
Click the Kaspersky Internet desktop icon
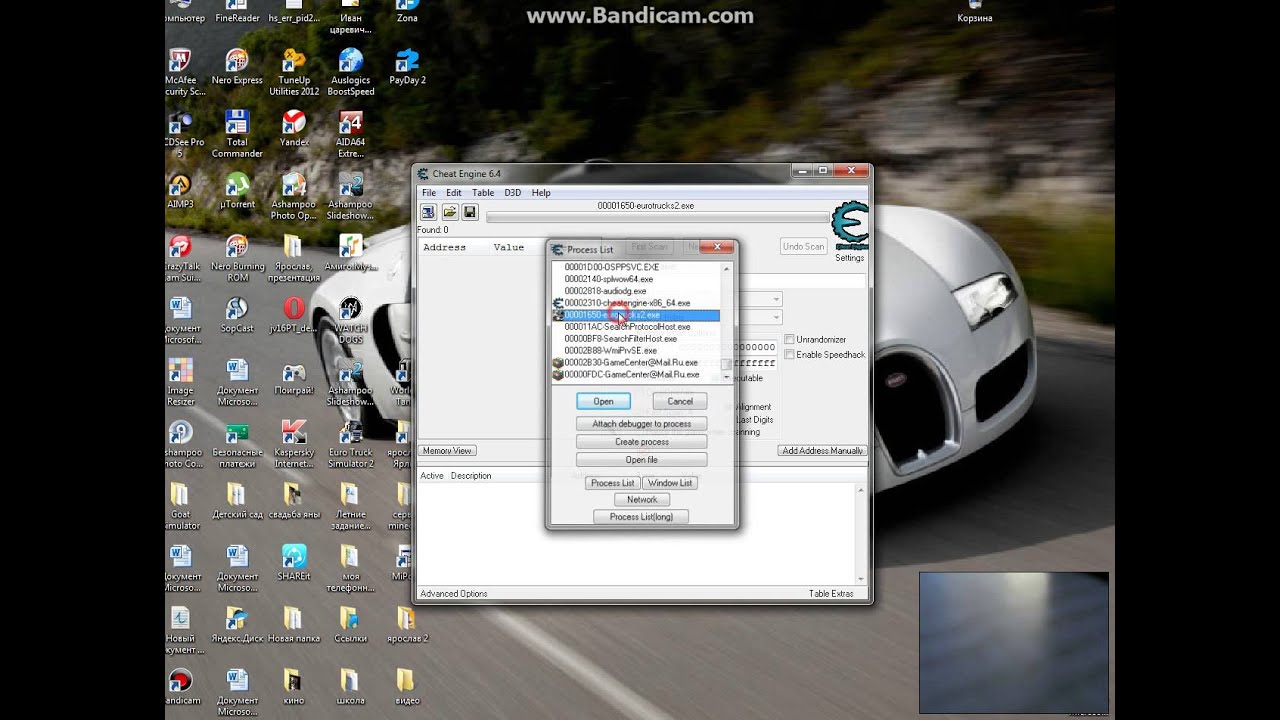pyautogui.click(x=294, y=445)
